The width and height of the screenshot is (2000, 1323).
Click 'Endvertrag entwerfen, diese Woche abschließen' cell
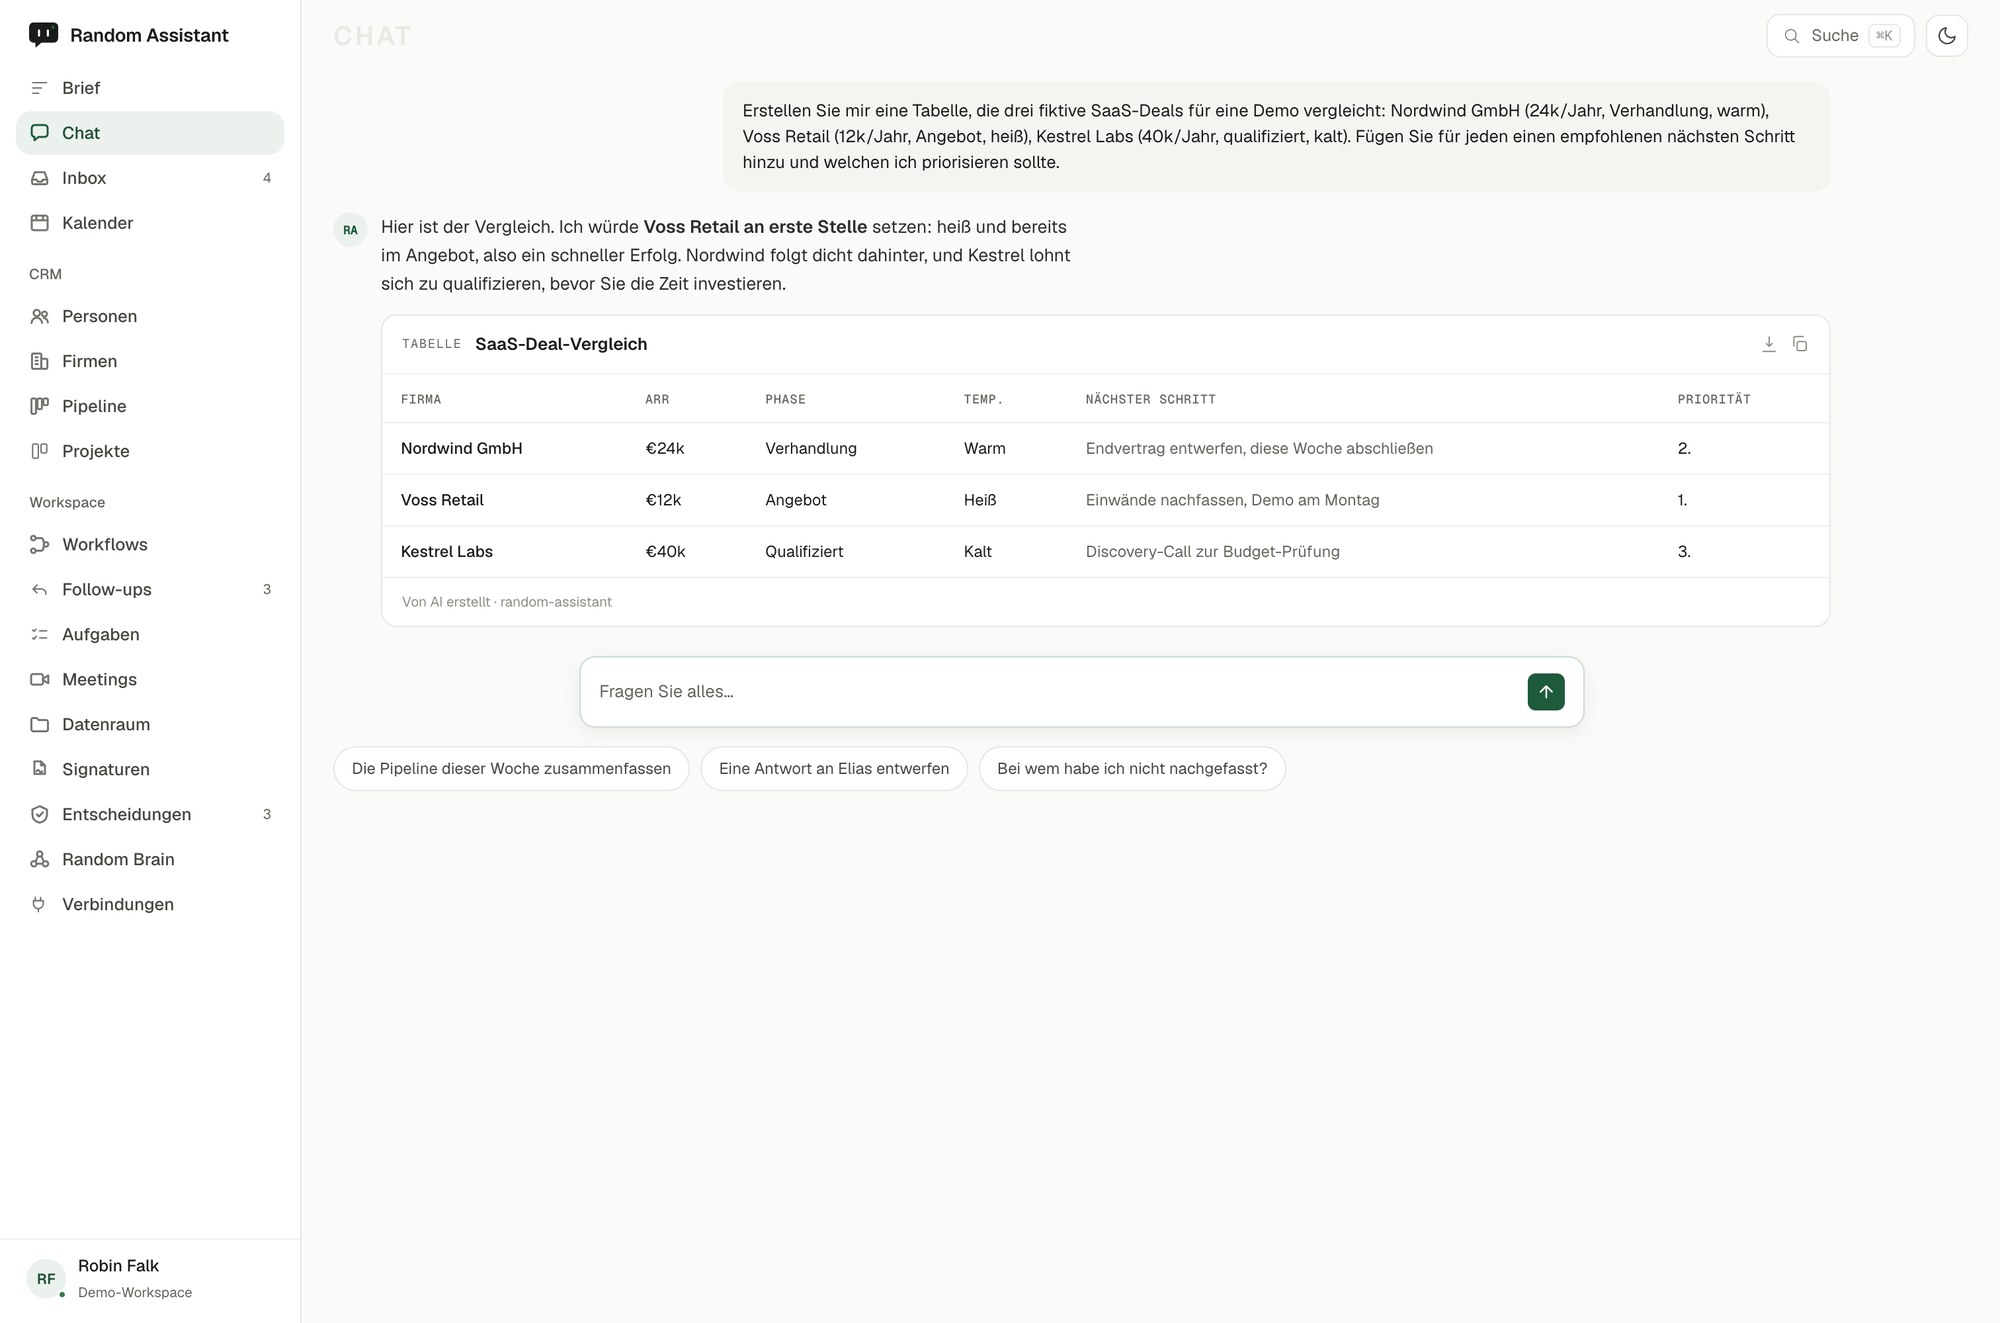[x=1259, y=448]
